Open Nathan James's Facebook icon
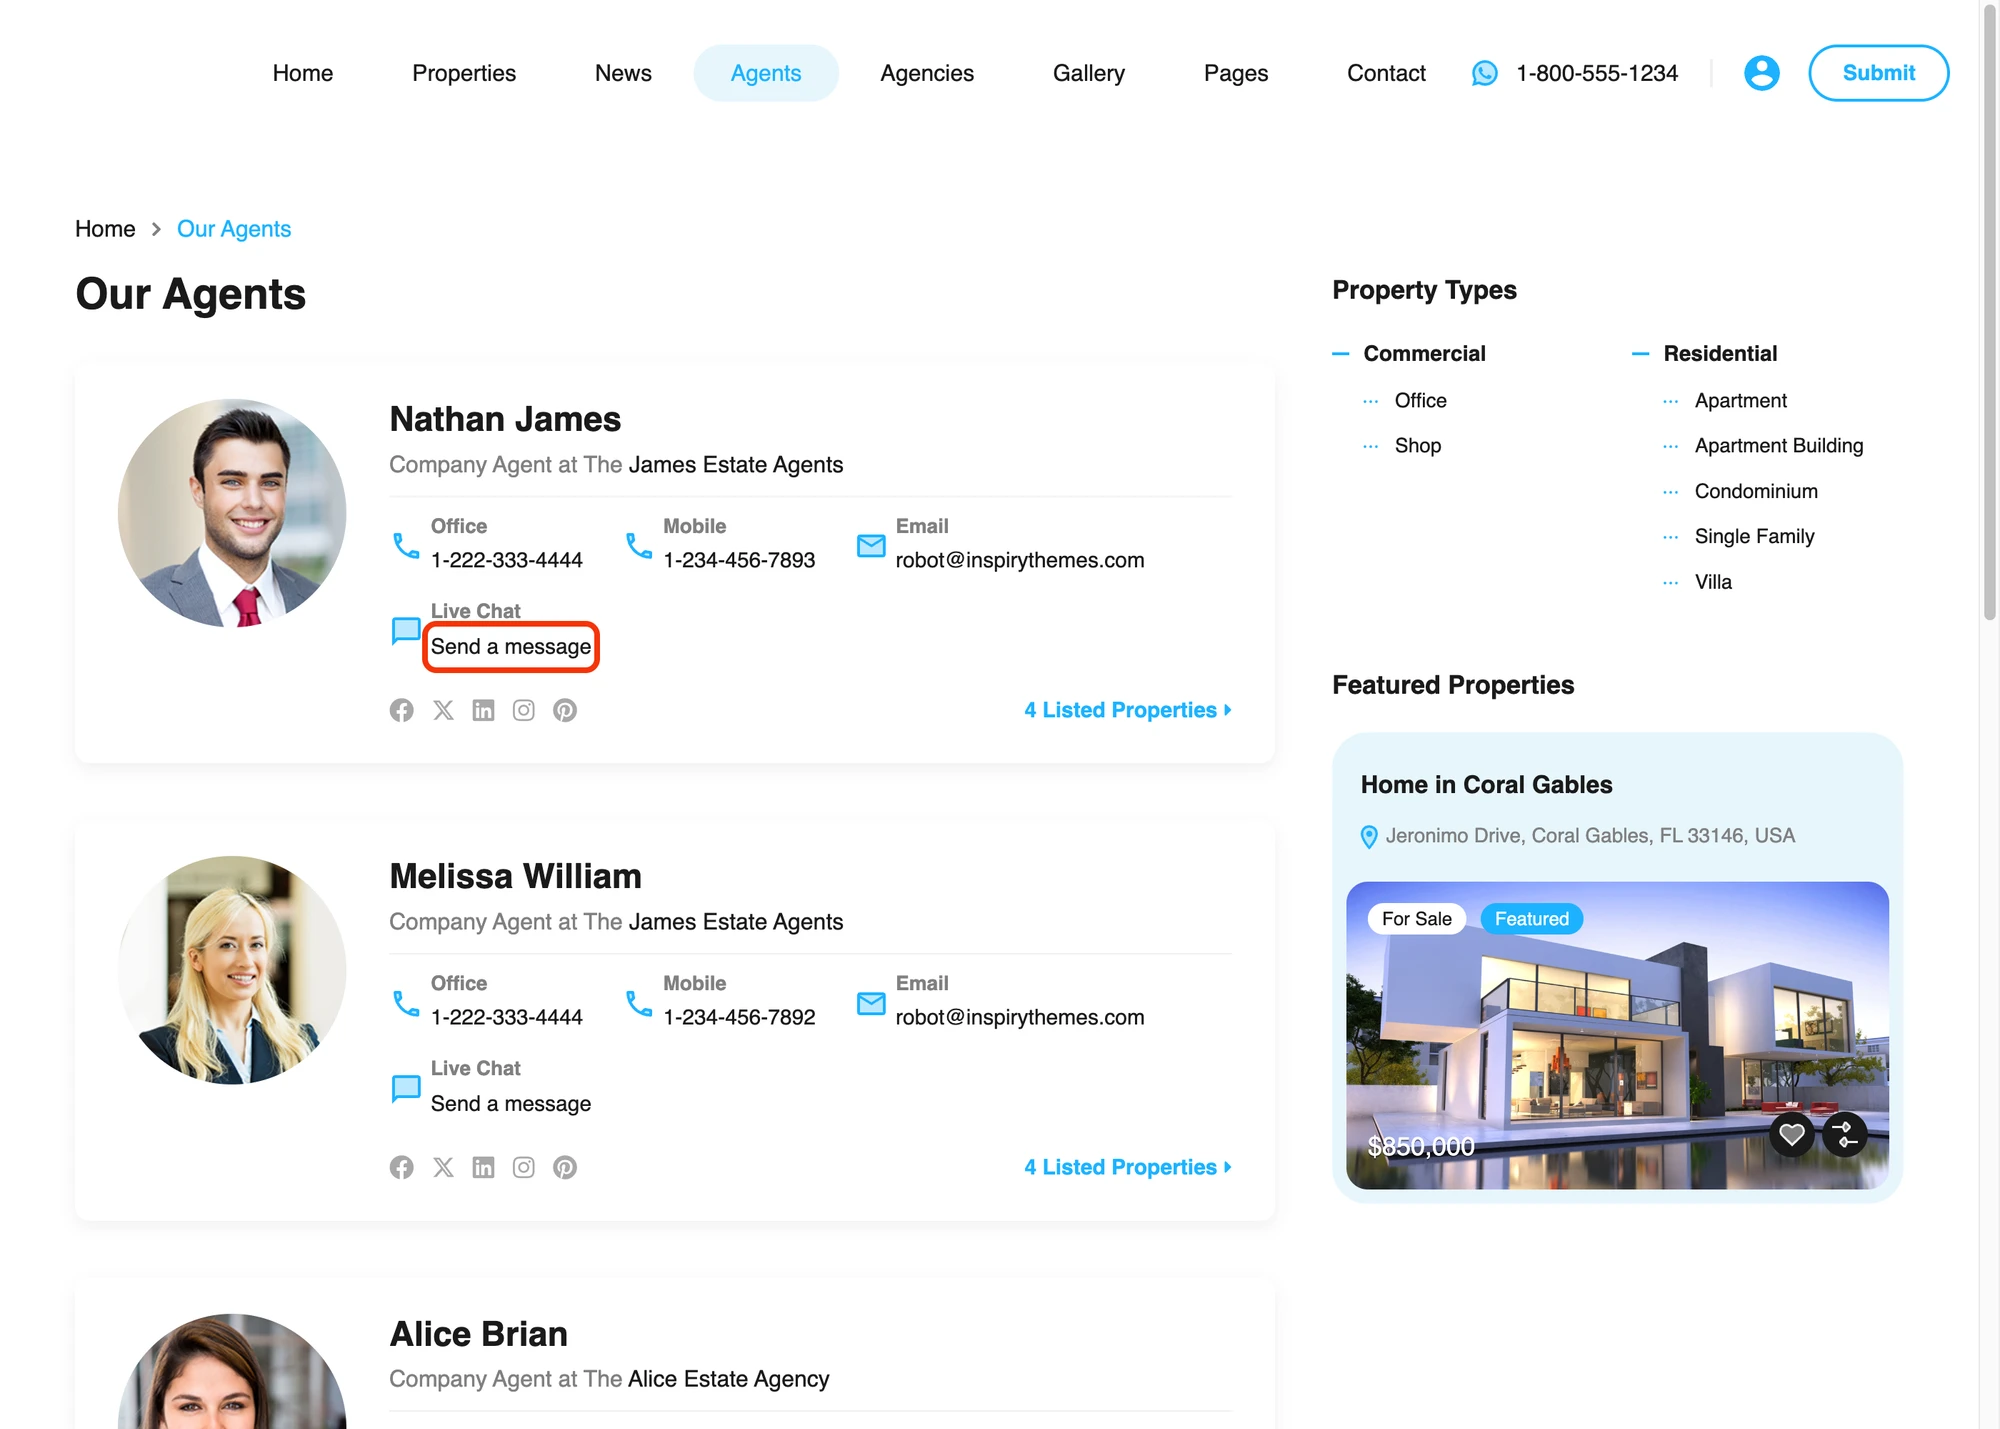Image resolution: width=2000 pixels, height=1429 pixels. pos(401,710)
